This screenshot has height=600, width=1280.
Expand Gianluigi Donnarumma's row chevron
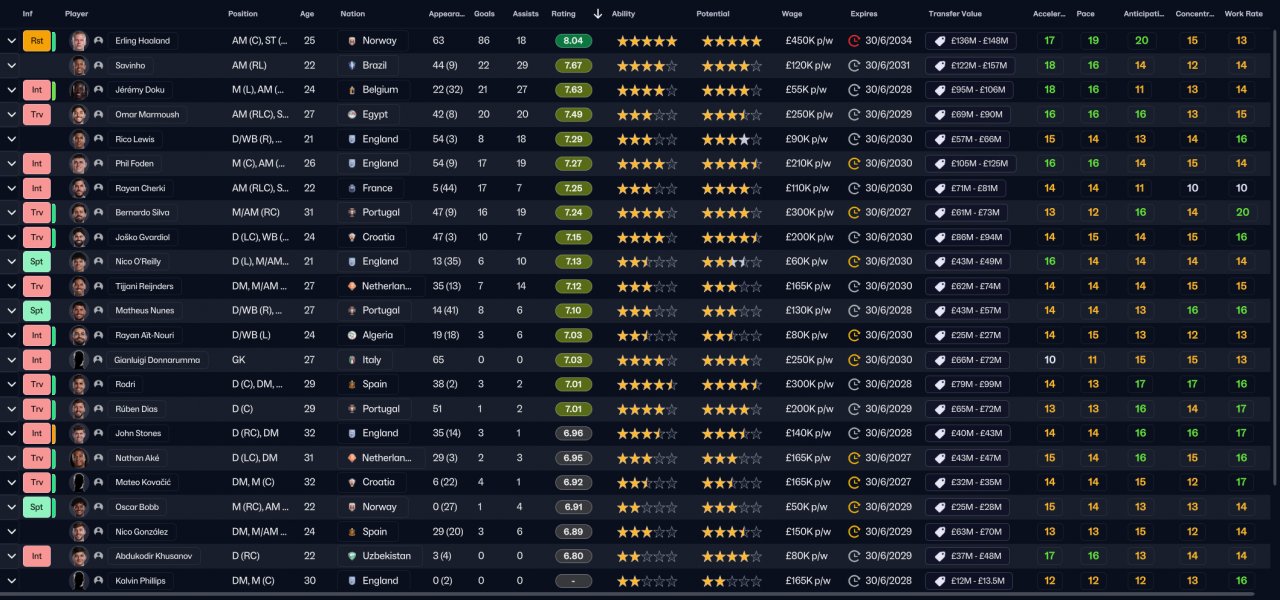click(x=11, y=359)
